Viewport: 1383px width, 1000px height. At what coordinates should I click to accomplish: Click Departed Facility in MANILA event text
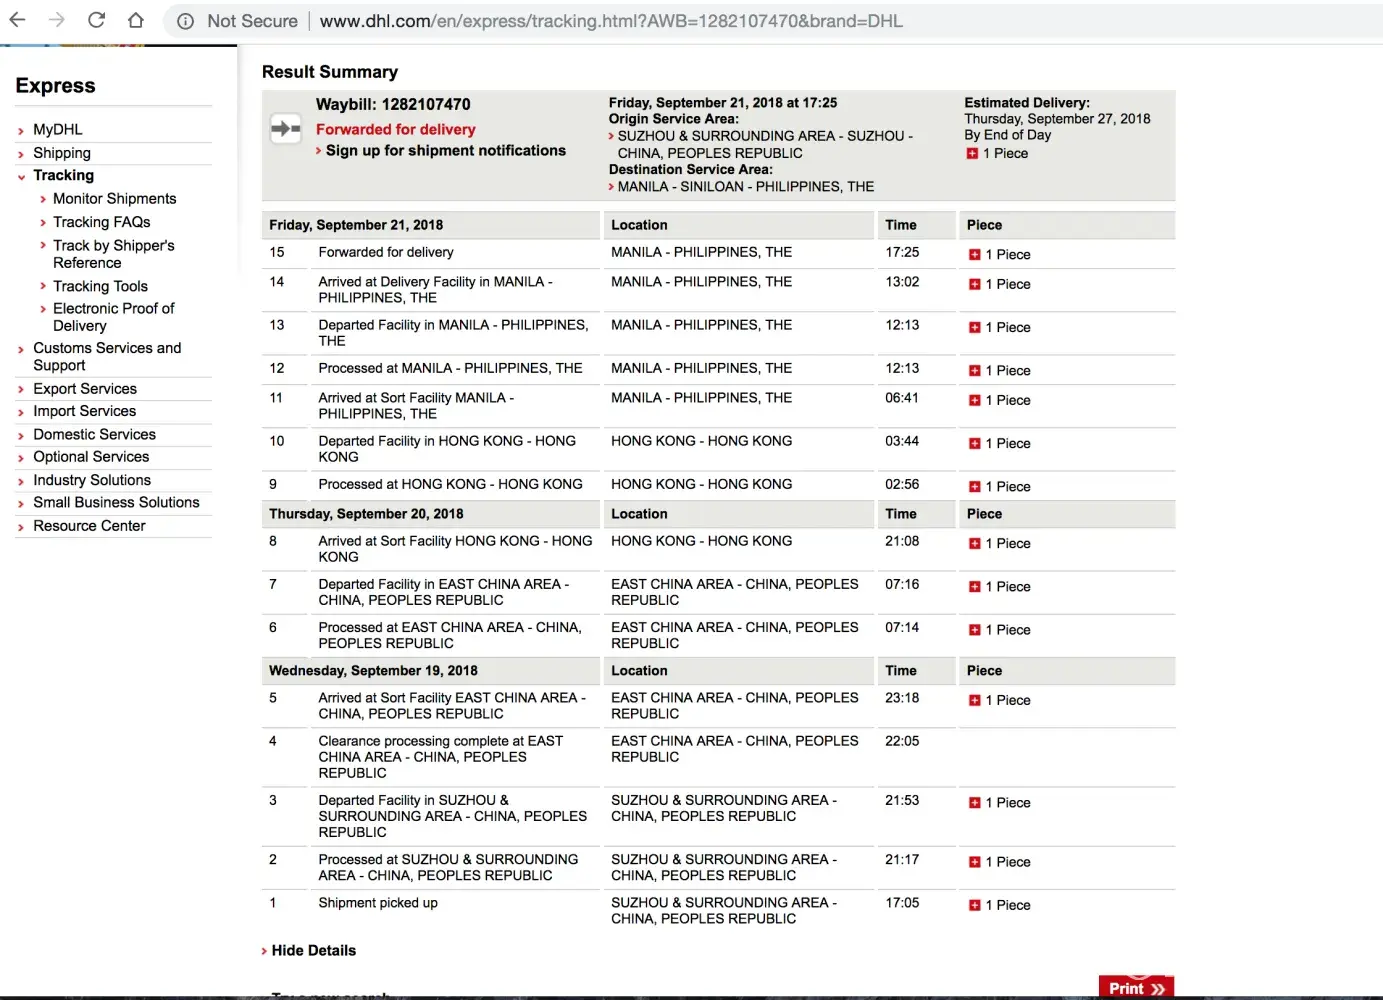pyautogui.click(x=453, y=333)
